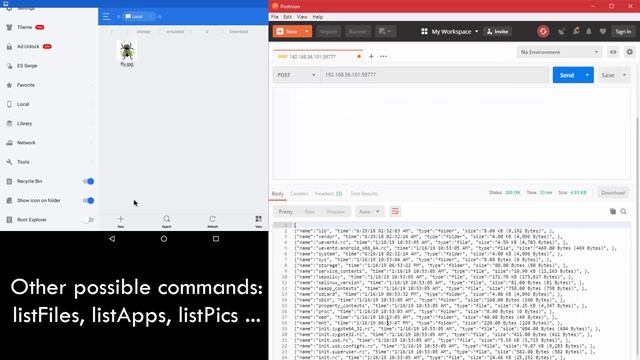The width and height of the screenshot is (640, 360).
Task: Tap the Android home button
Action: point(164,239)
